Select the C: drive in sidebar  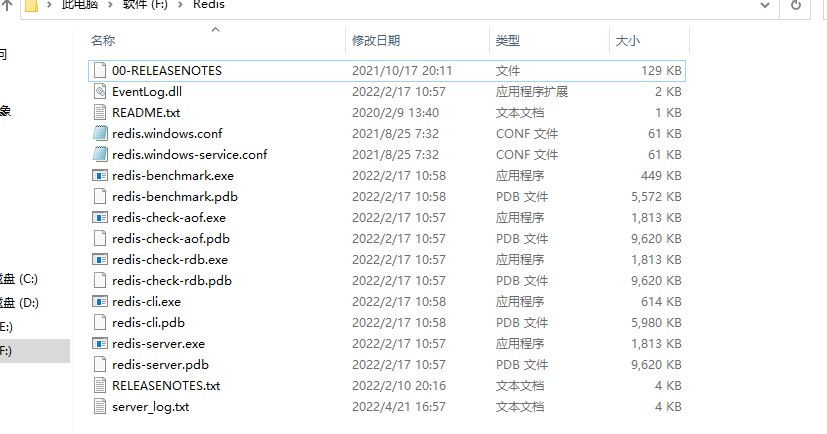(x=19, y=279)
